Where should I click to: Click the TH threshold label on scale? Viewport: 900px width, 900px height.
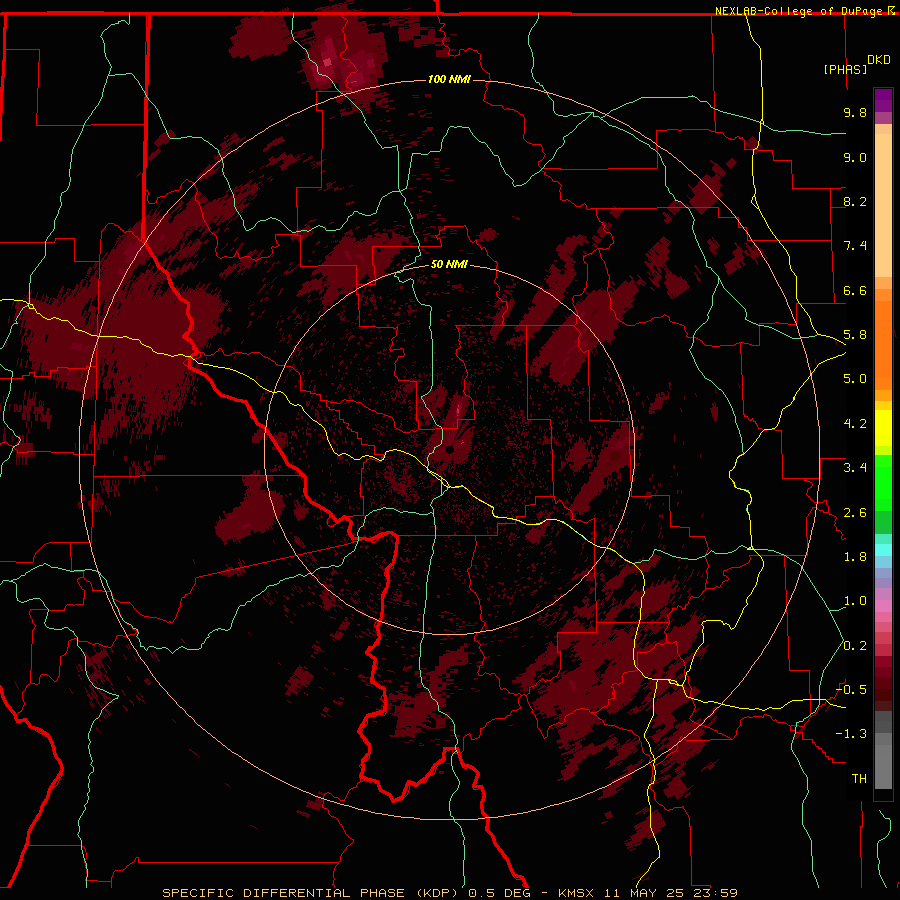(859, 779)
